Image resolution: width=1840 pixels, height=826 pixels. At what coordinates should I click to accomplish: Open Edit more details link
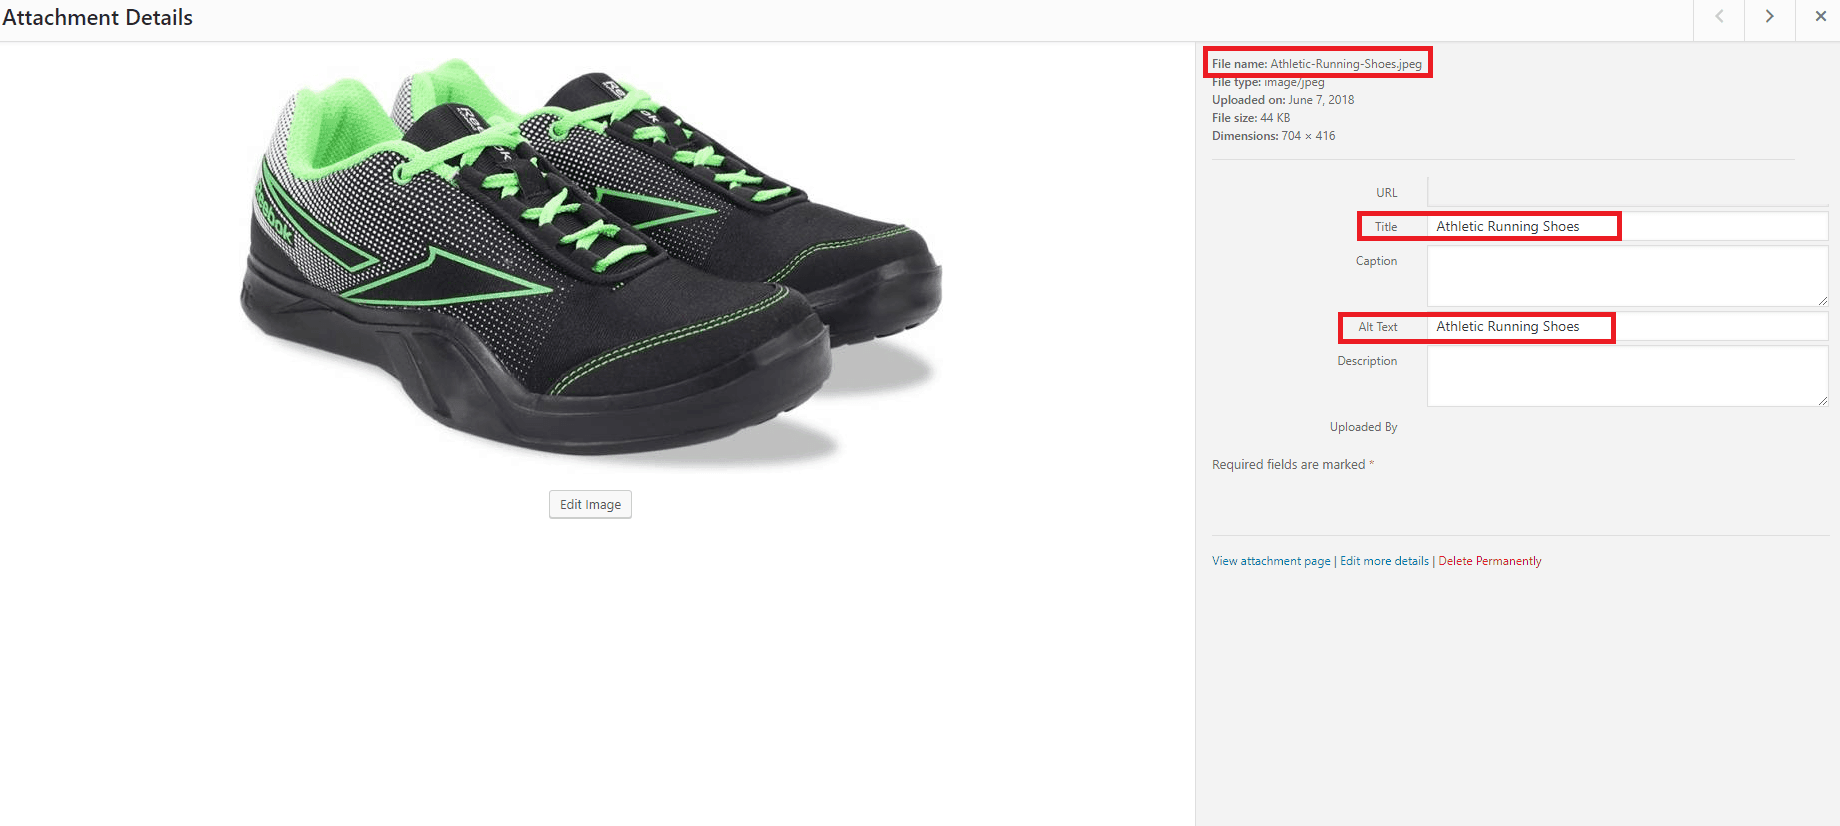click(x=1384, y=561)
